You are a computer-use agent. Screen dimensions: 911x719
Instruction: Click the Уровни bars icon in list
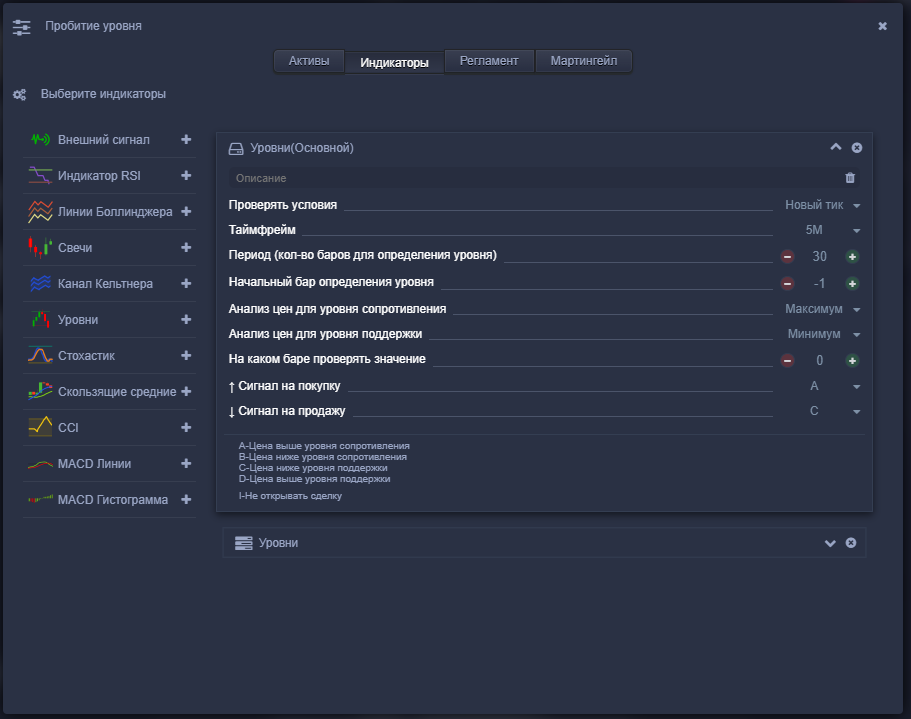coord(40,319)
